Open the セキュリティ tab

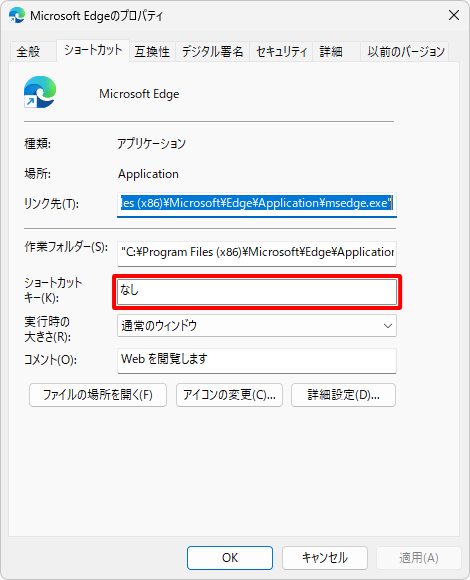[281, 51]
